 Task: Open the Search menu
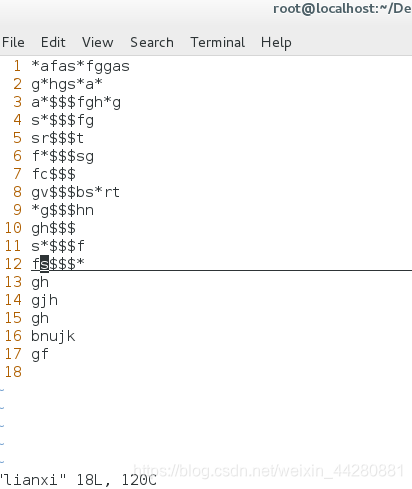pos(152,43)
